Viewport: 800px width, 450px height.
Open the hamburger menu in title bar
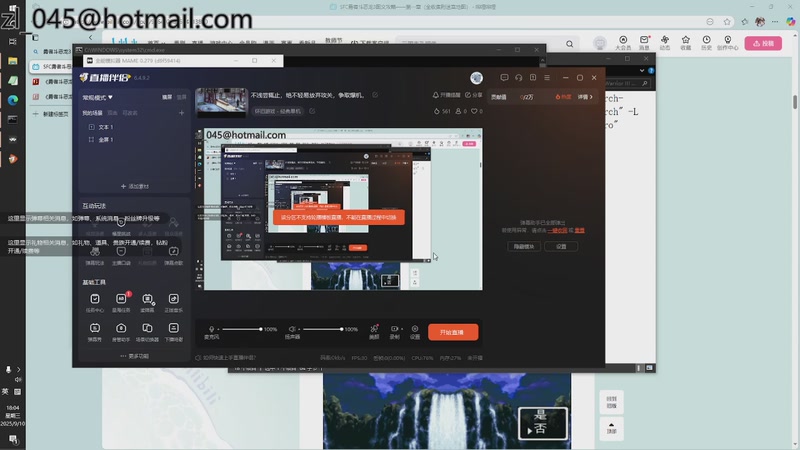point(547,78)
